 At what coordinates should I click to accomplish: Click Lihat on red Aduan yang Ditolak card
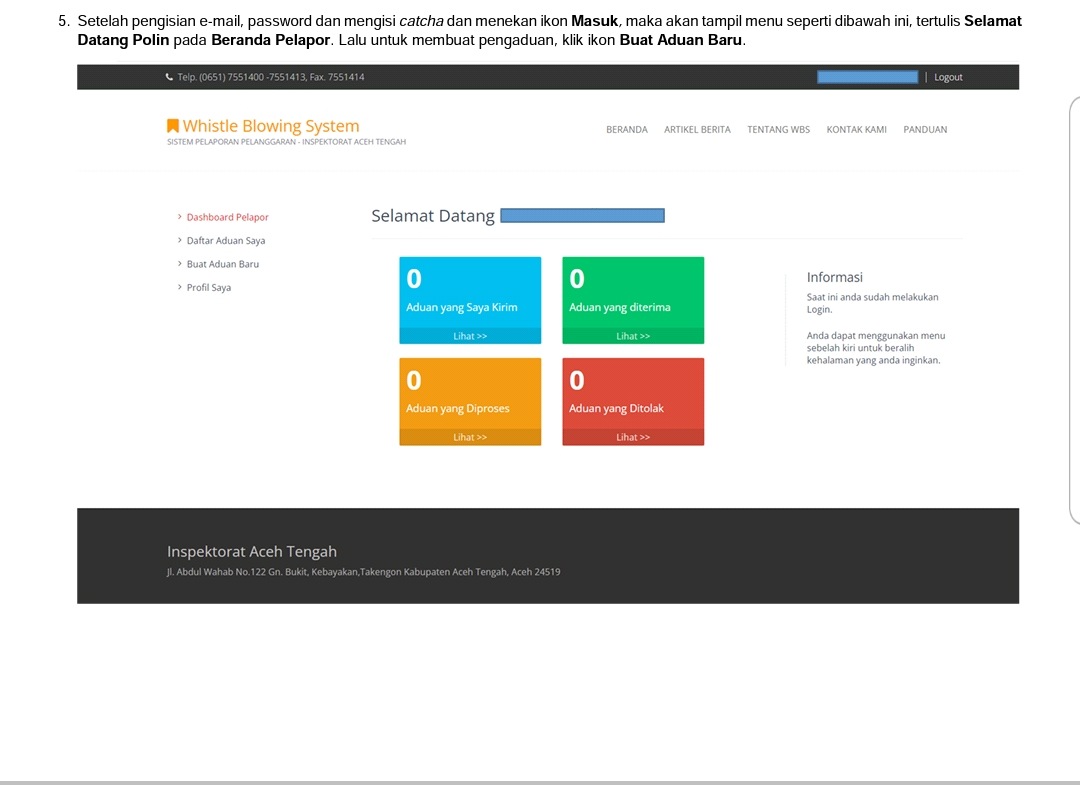pyautogui.click(x=633, y=437)
